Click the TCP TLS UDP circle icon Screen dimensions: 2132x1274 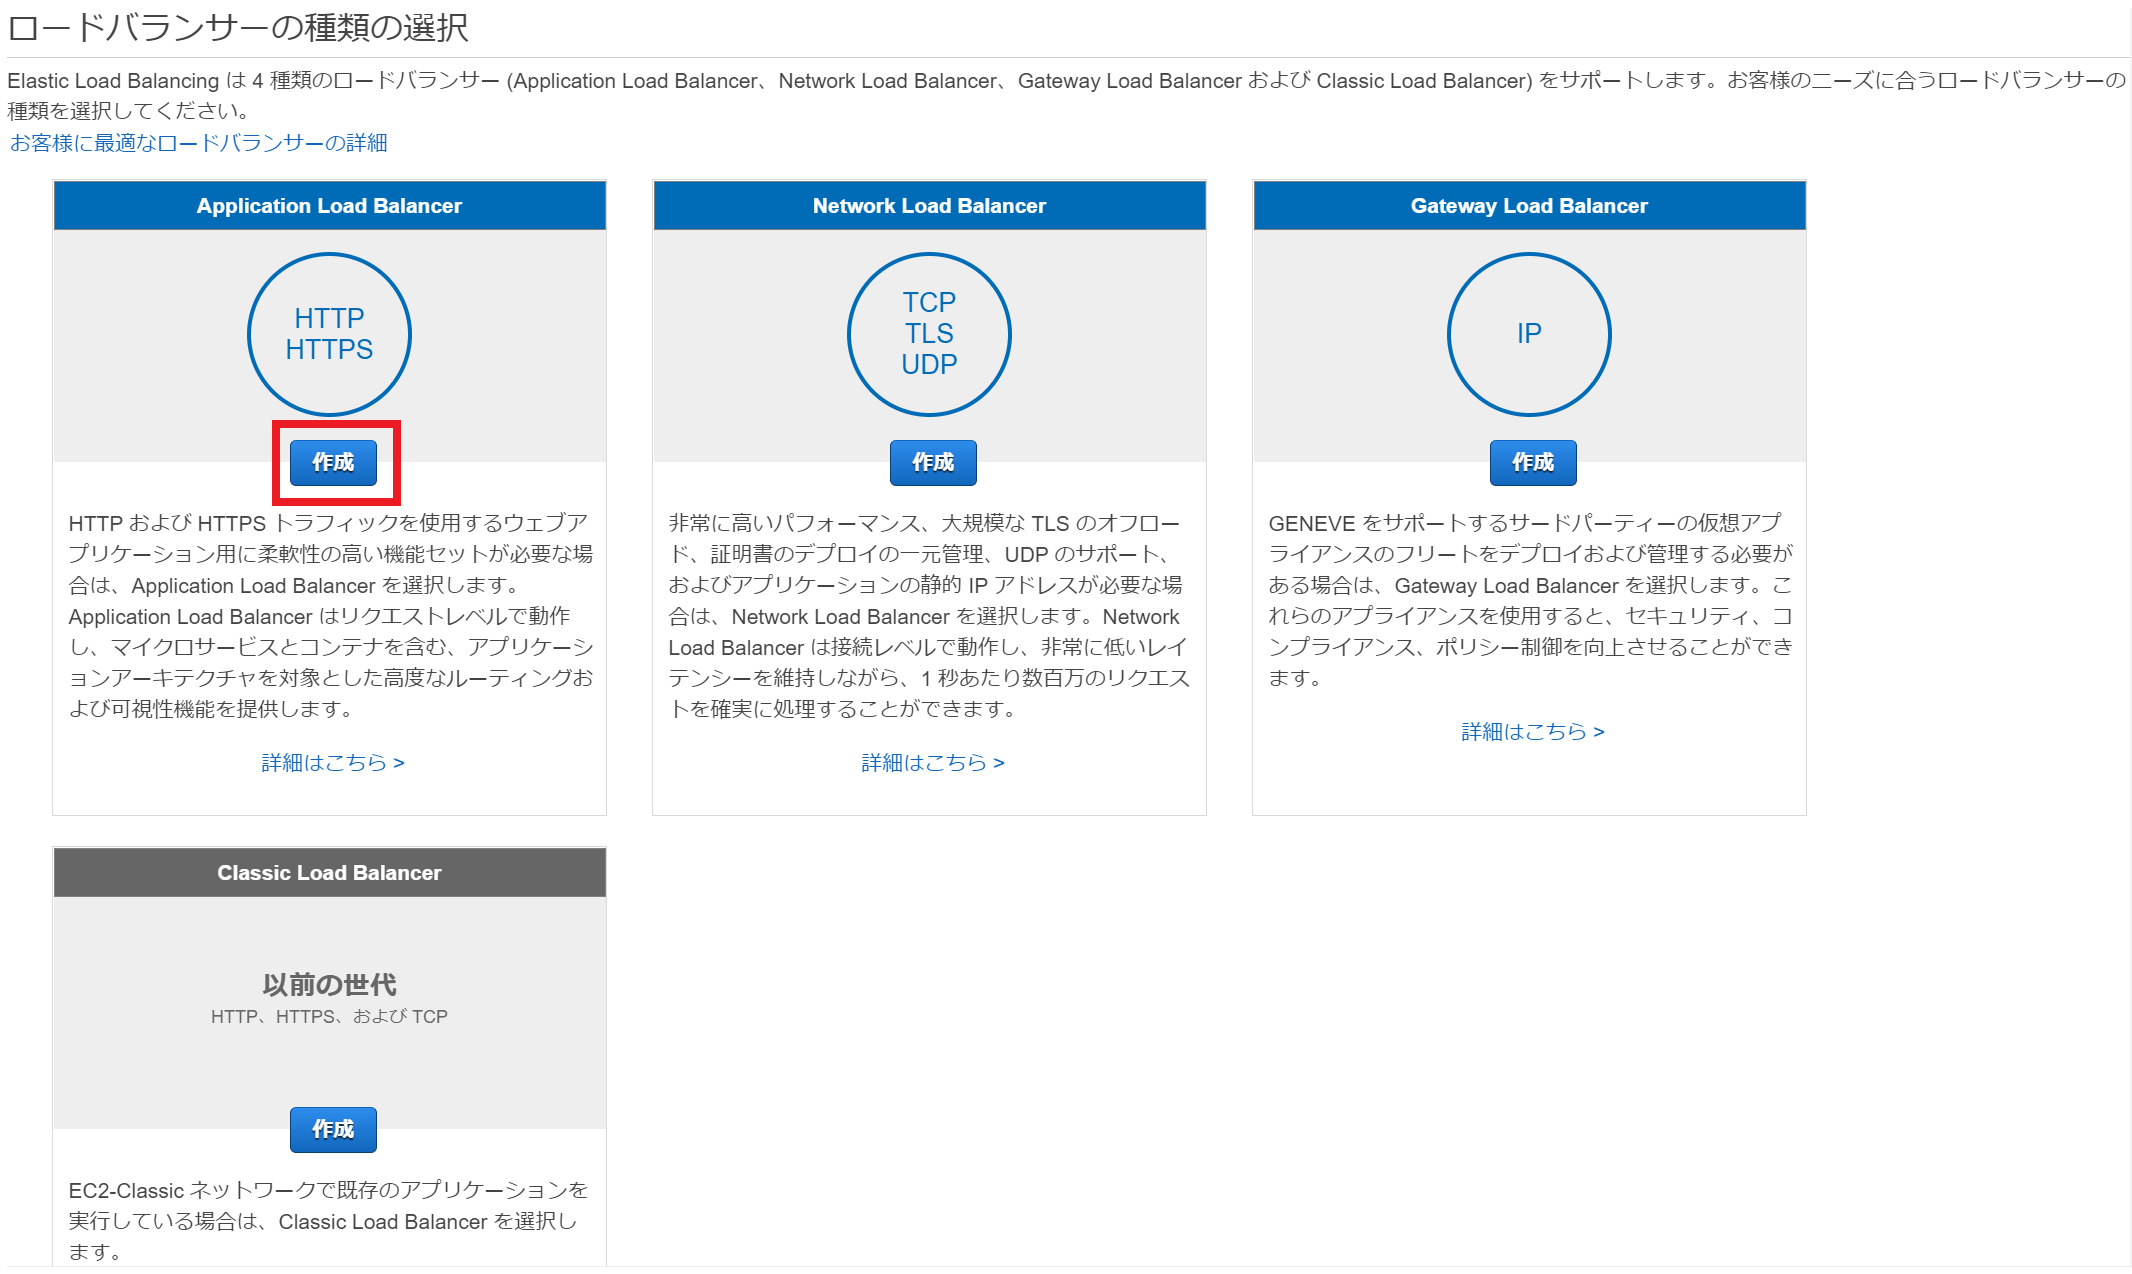coord(929,334)
